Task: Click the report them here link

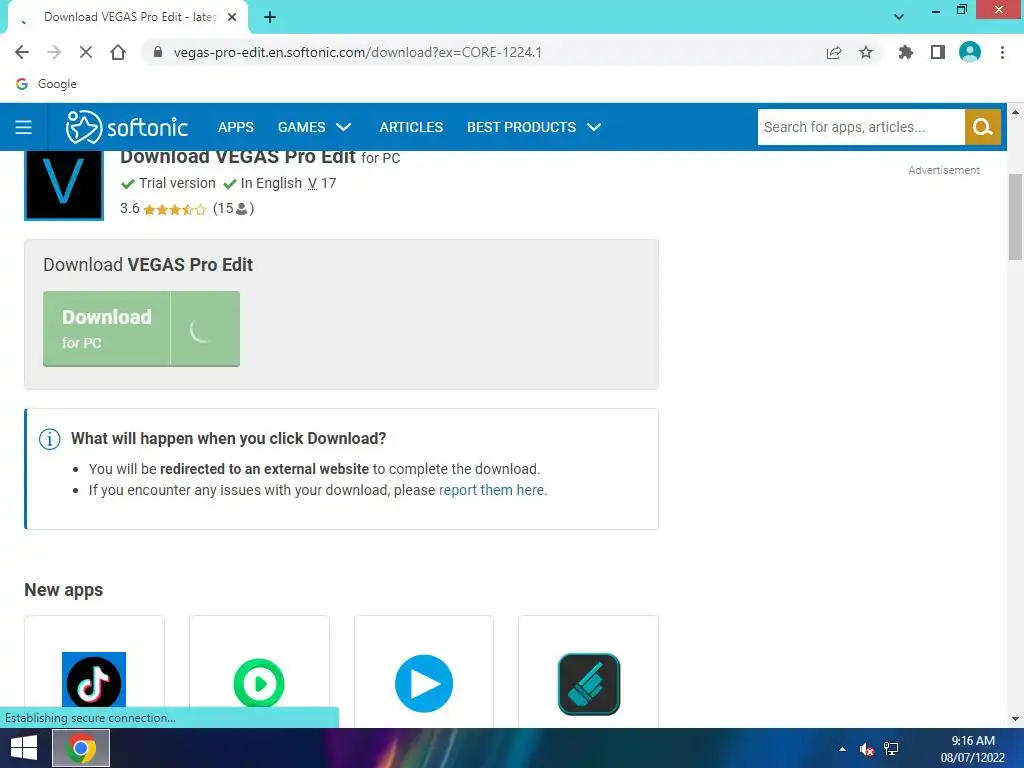Action: tap(492, 490)
